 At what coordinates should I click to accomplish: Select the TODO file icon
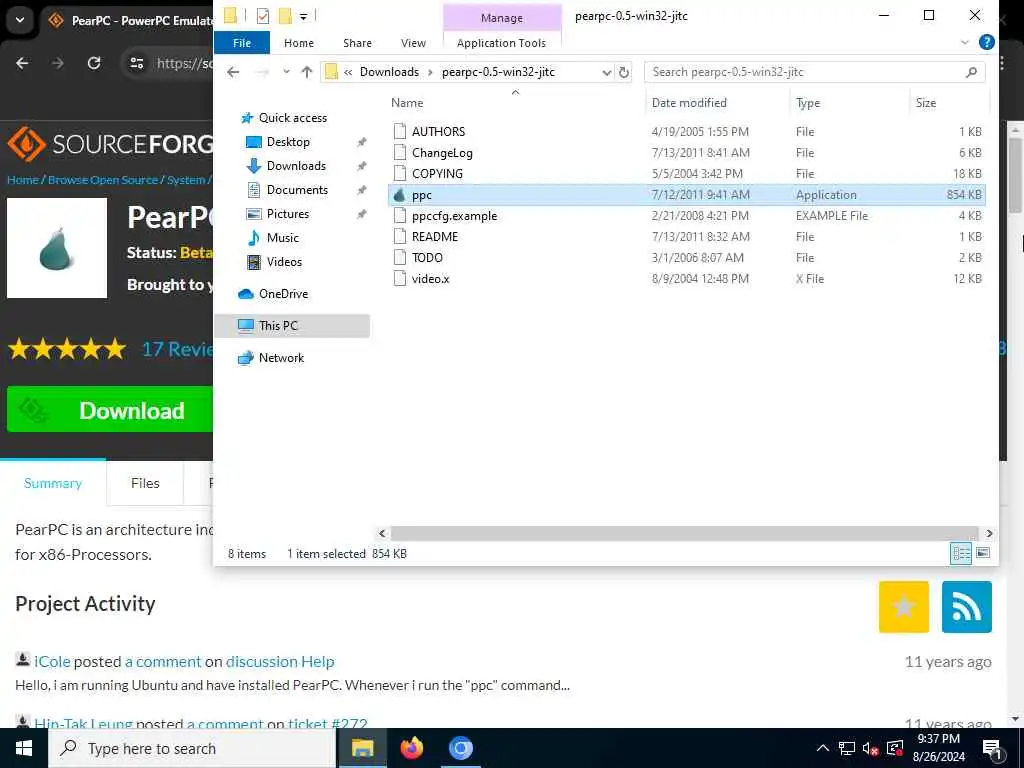coord(400,257)
